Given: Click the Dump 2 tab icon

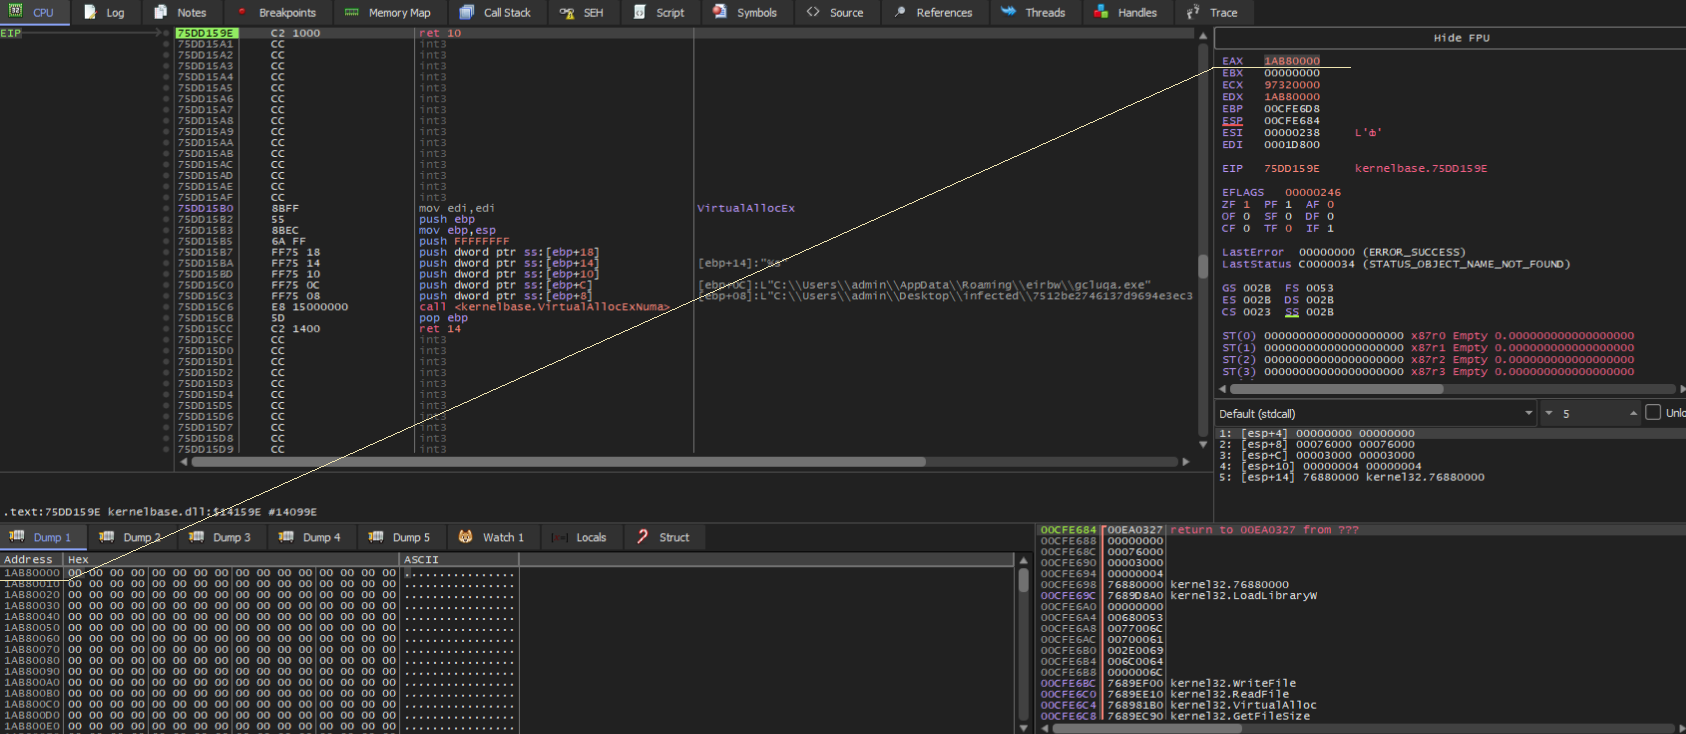Looking at the screenshot, I should click(x=107, y=536).
